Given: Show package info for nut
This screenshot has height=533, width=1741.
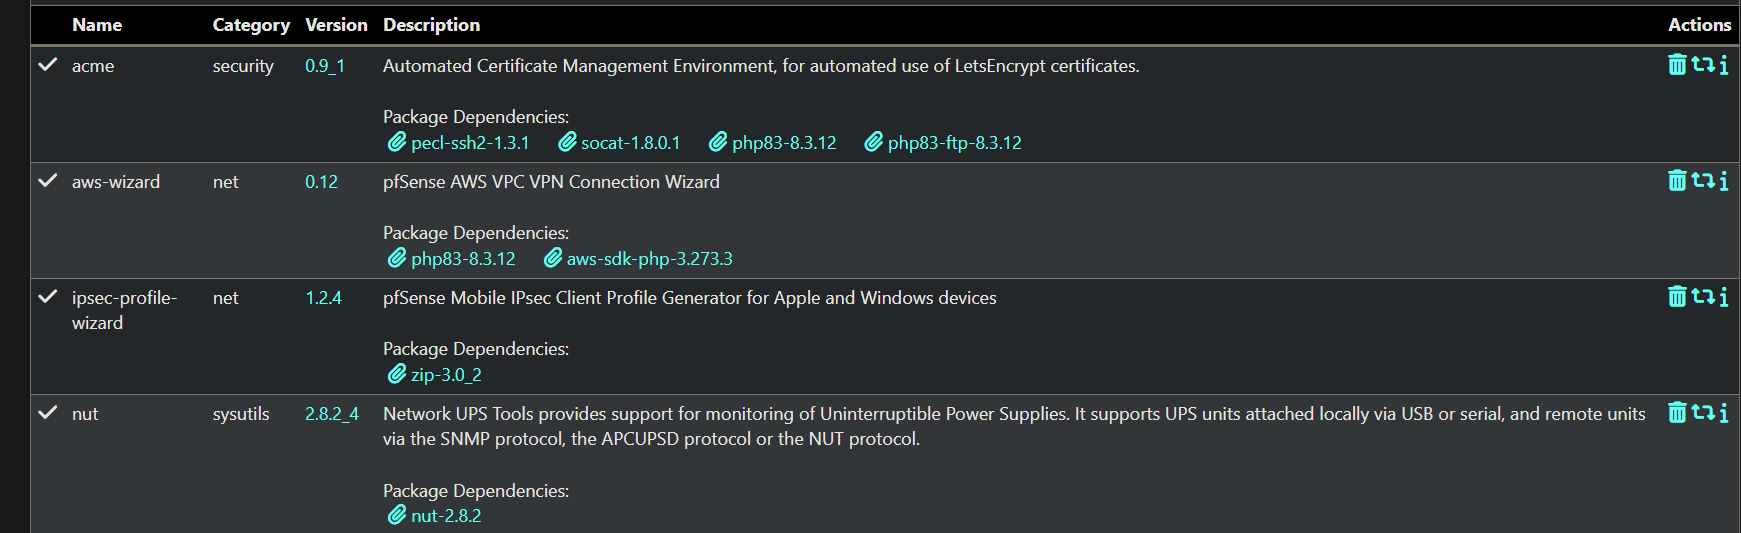Looking at the screenshot, I should coord(1723,413).
